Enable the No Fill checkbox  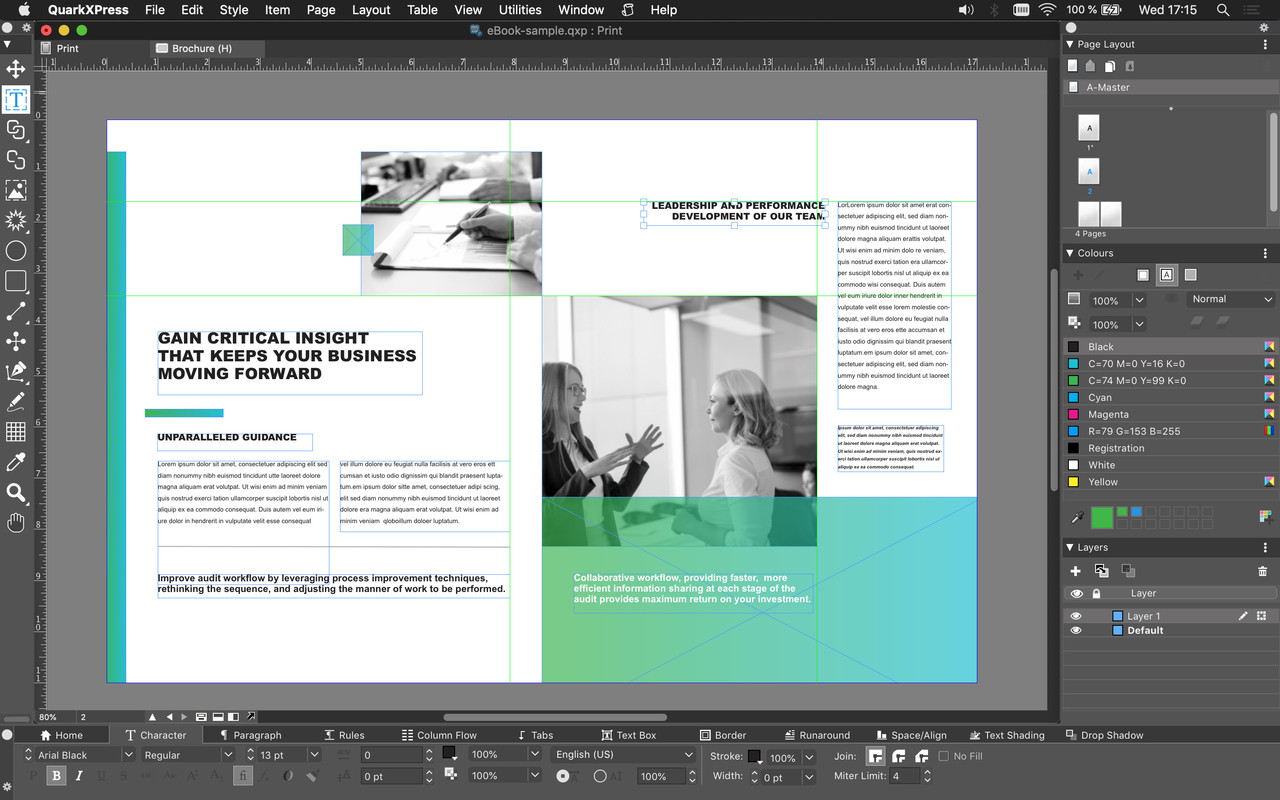click(x=943, y=756)
